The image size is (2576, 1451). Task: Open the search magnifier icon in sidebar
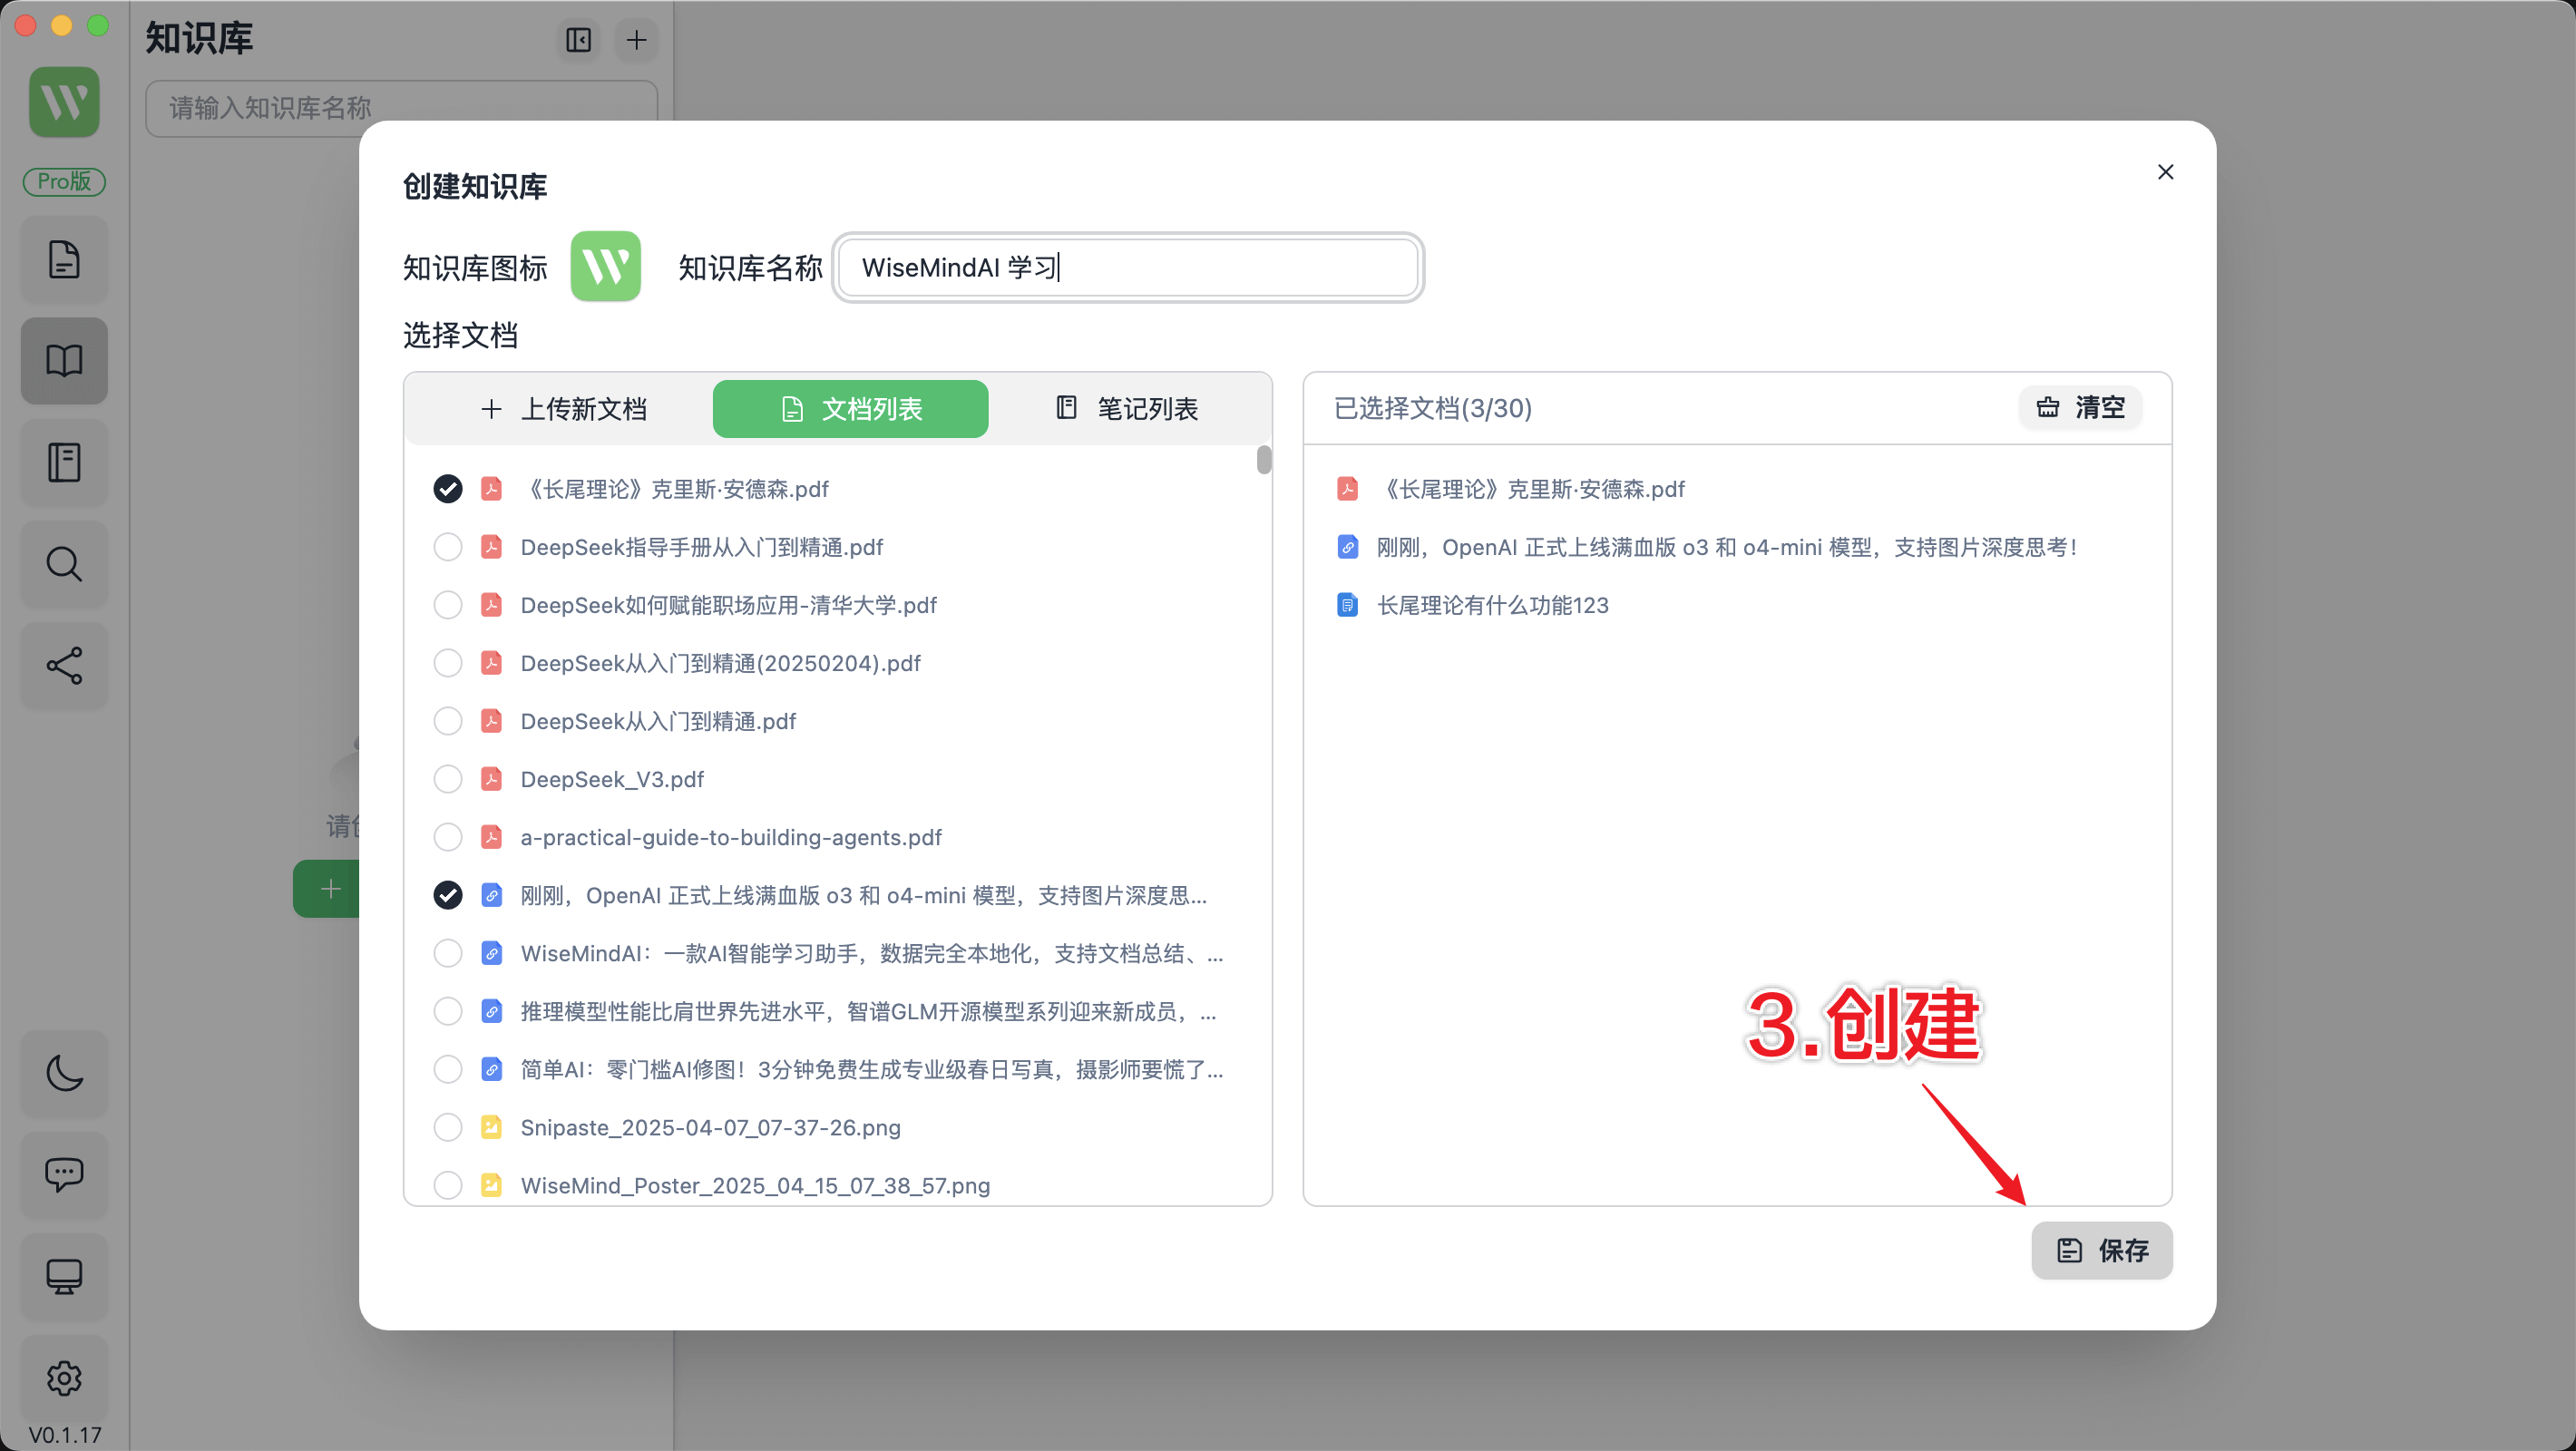click(x=64, y=564)
